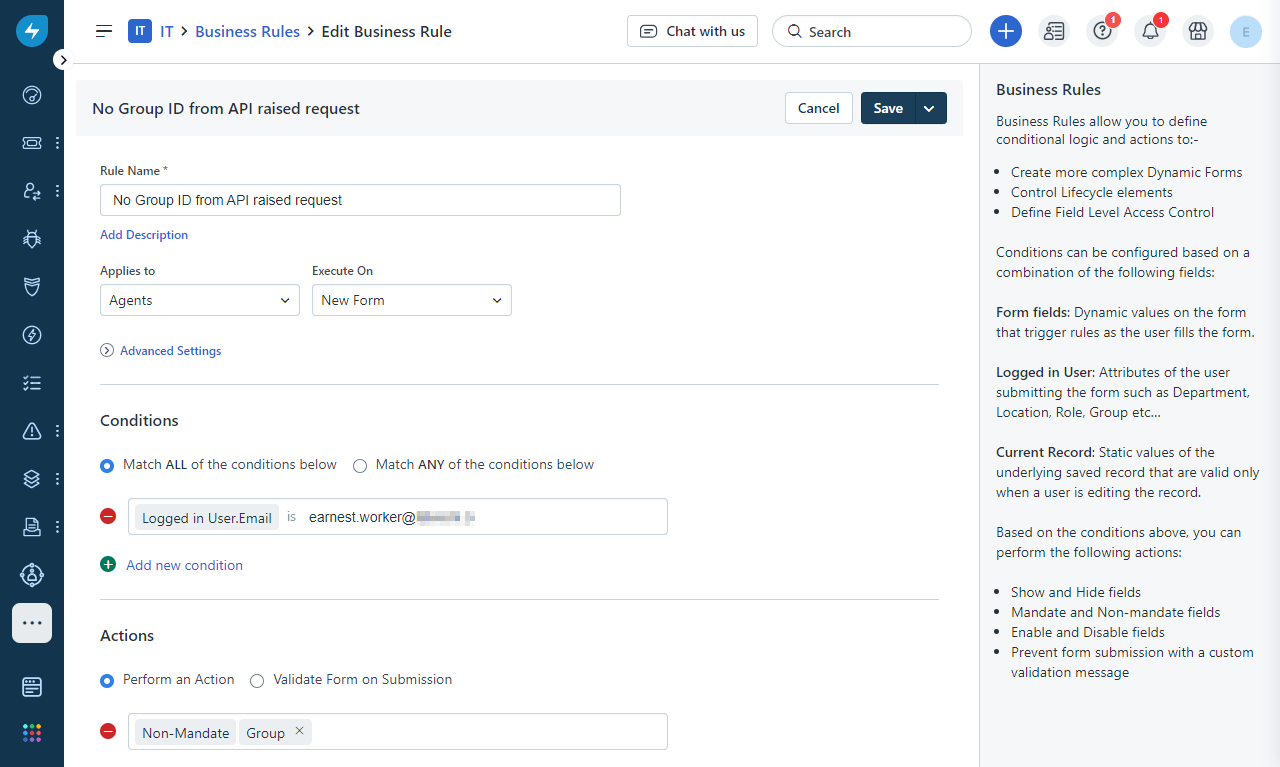Click the Actions section heading
This screenshot has height=767, width=1280.
[x=127, y=635]
